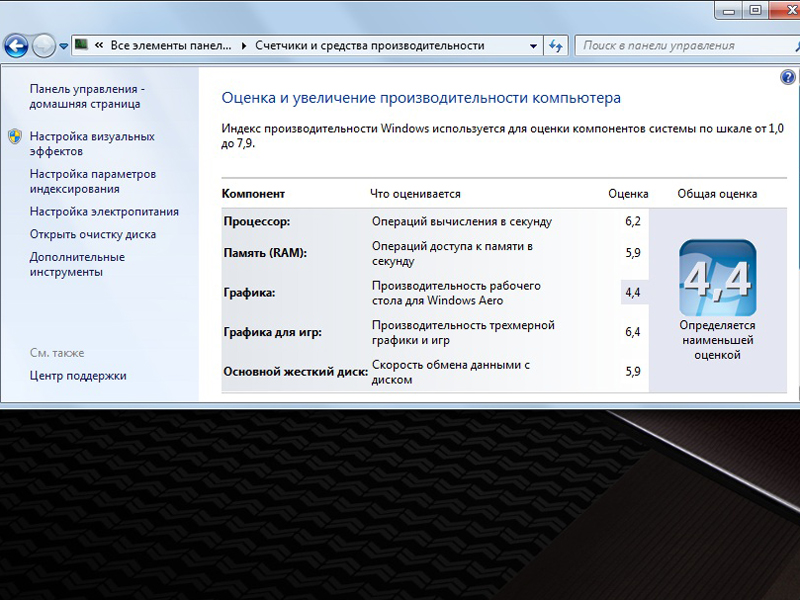Click the 'Процессор:' component label

[257, 222]
